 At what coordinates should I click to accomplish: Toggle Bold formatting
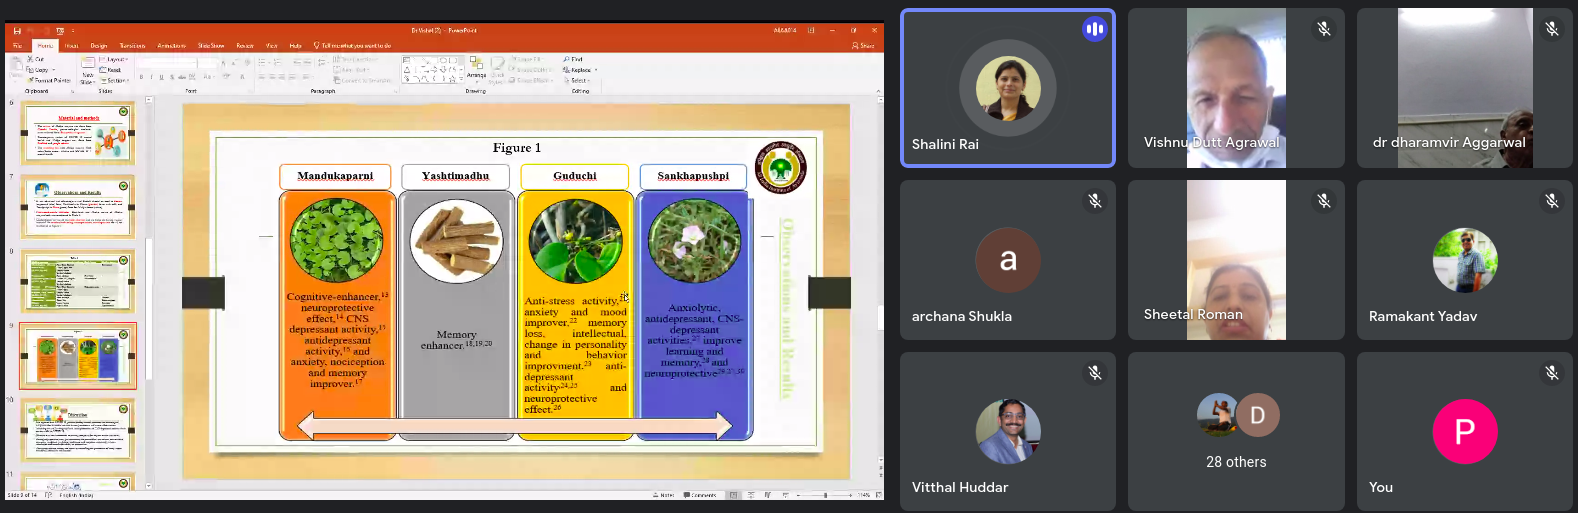tap(141, 77)
